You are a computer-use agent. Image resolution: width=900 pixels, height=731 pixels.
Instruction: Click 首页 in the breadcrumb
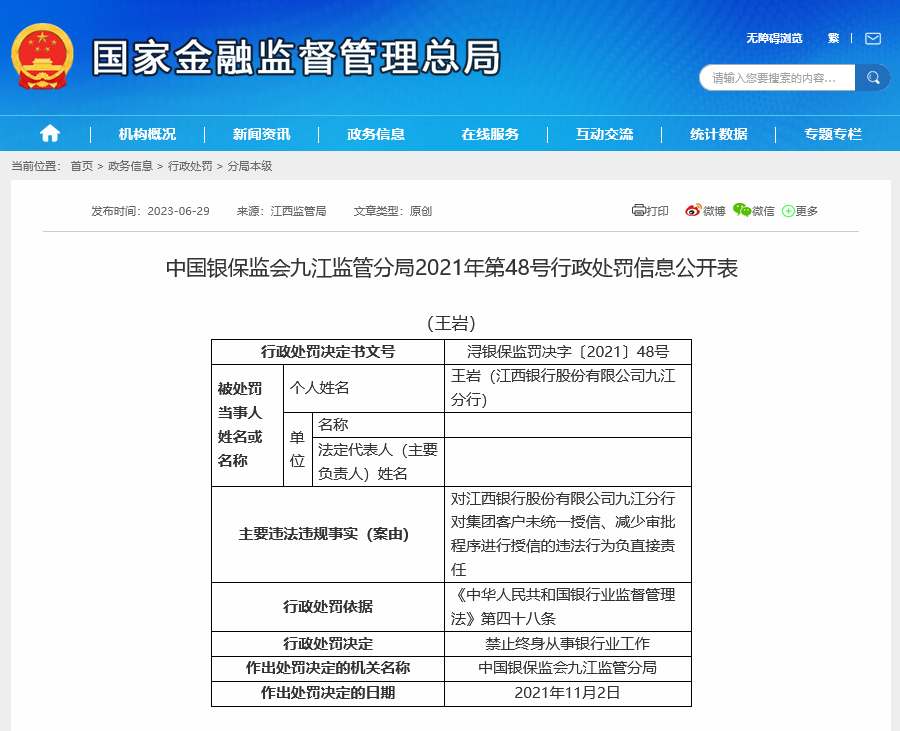click(x=81, y=166)
